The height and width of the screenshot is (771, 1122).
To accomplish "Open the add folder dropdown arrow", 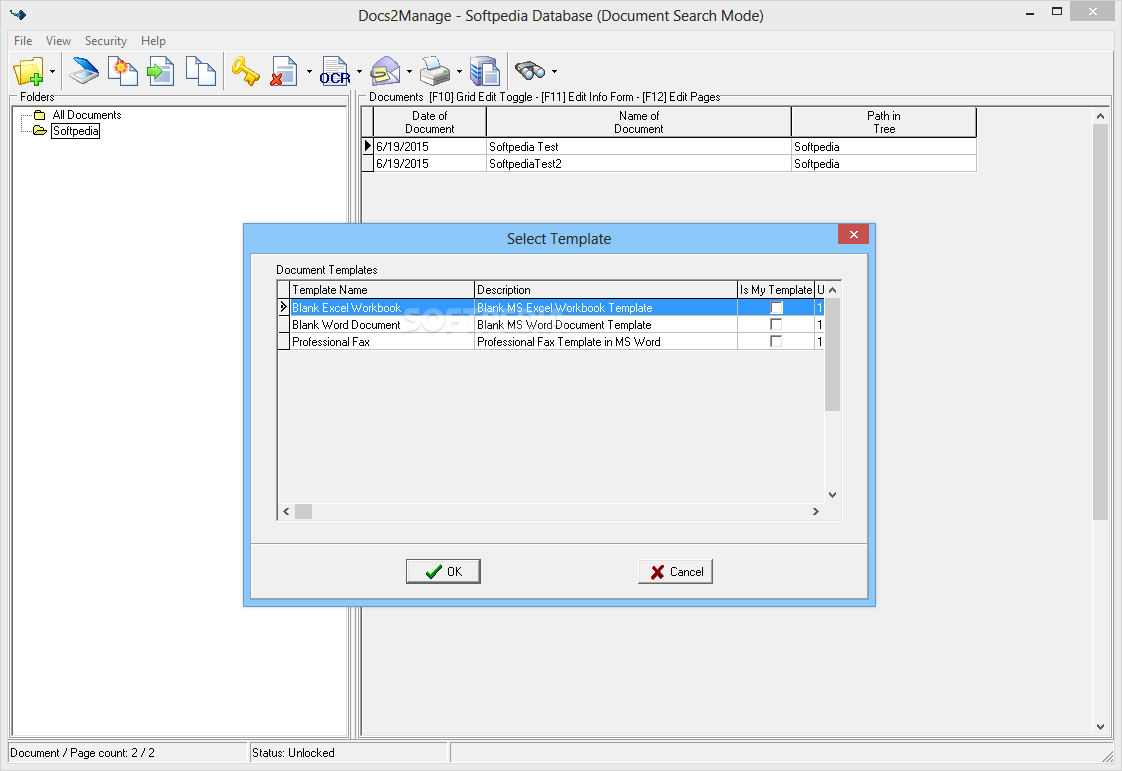I will tap(52, 72).
